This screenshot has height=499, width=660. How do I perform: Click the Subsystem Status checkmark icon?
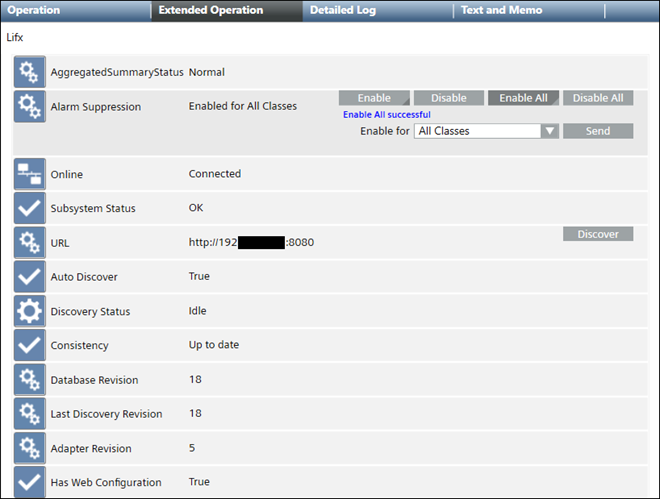click(x=29, y=208)
